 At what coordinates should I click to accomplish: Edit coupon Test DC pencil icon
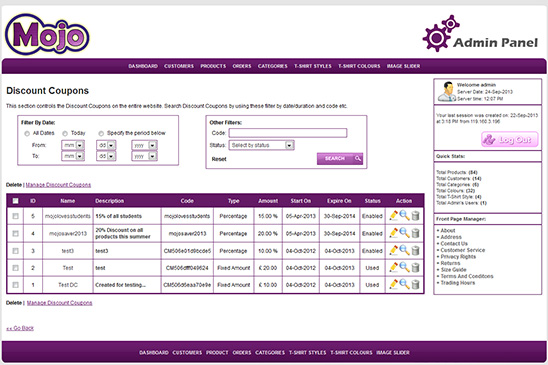pos(394,284)
